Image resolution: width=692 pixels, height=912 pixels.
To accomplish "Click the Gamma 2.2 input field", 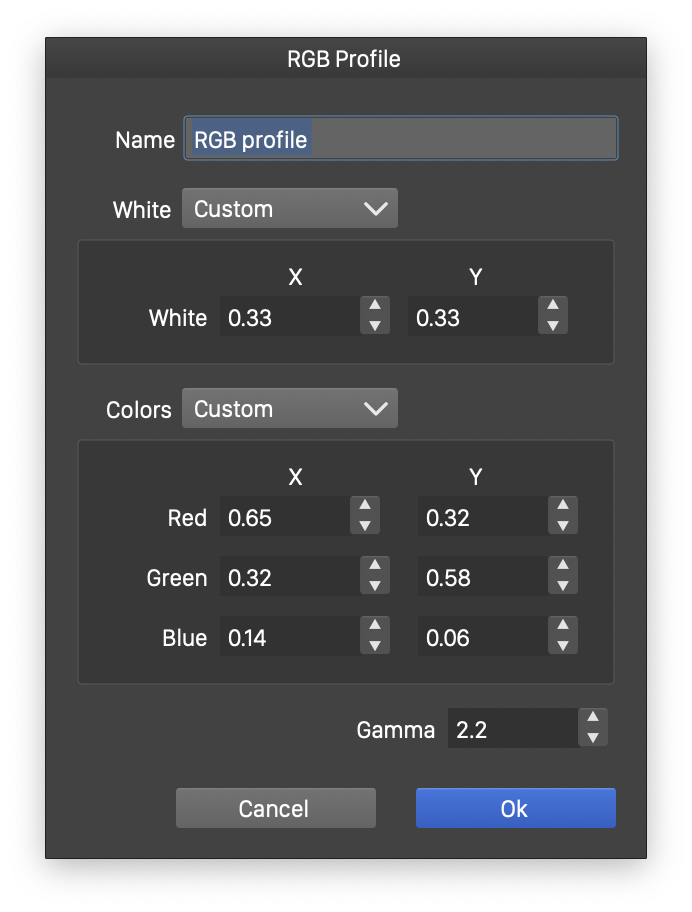I will pos(510,729).
